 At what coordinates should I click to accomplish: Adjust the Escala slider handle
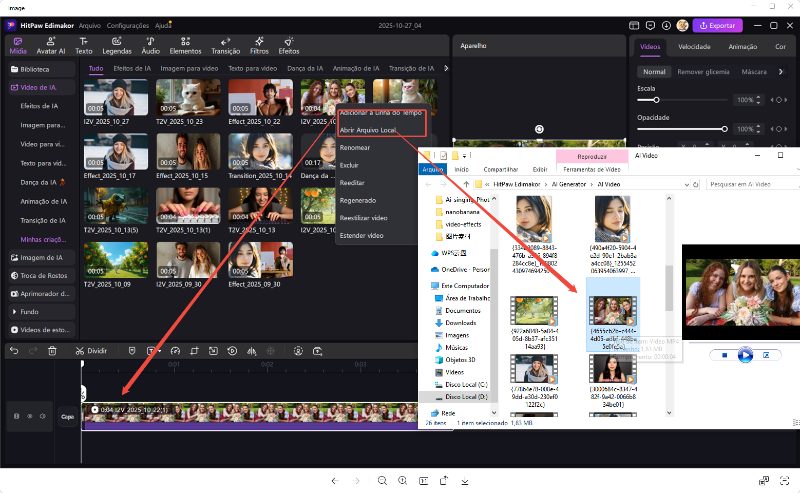point(657,100)
